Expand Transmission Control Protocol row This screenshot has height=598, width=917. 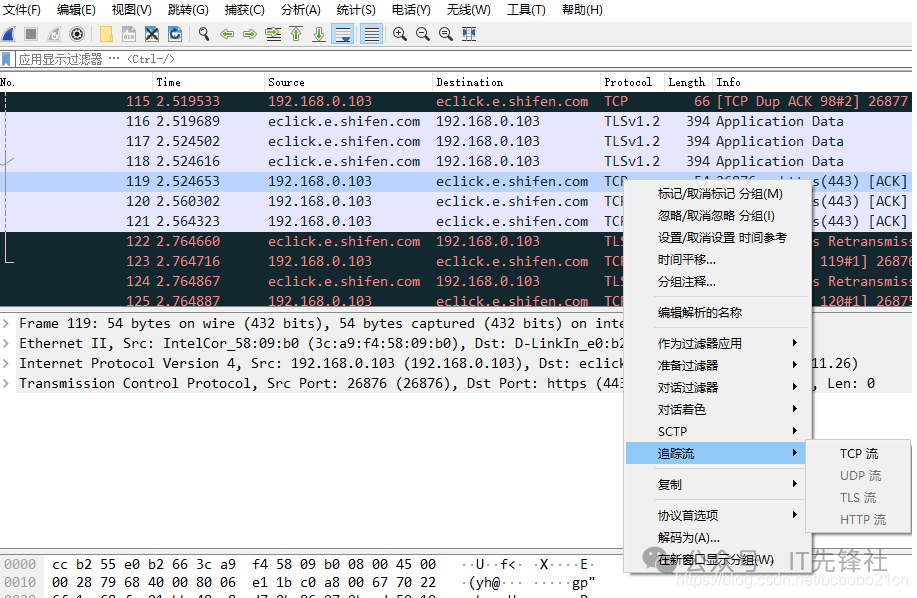[8, 384]
